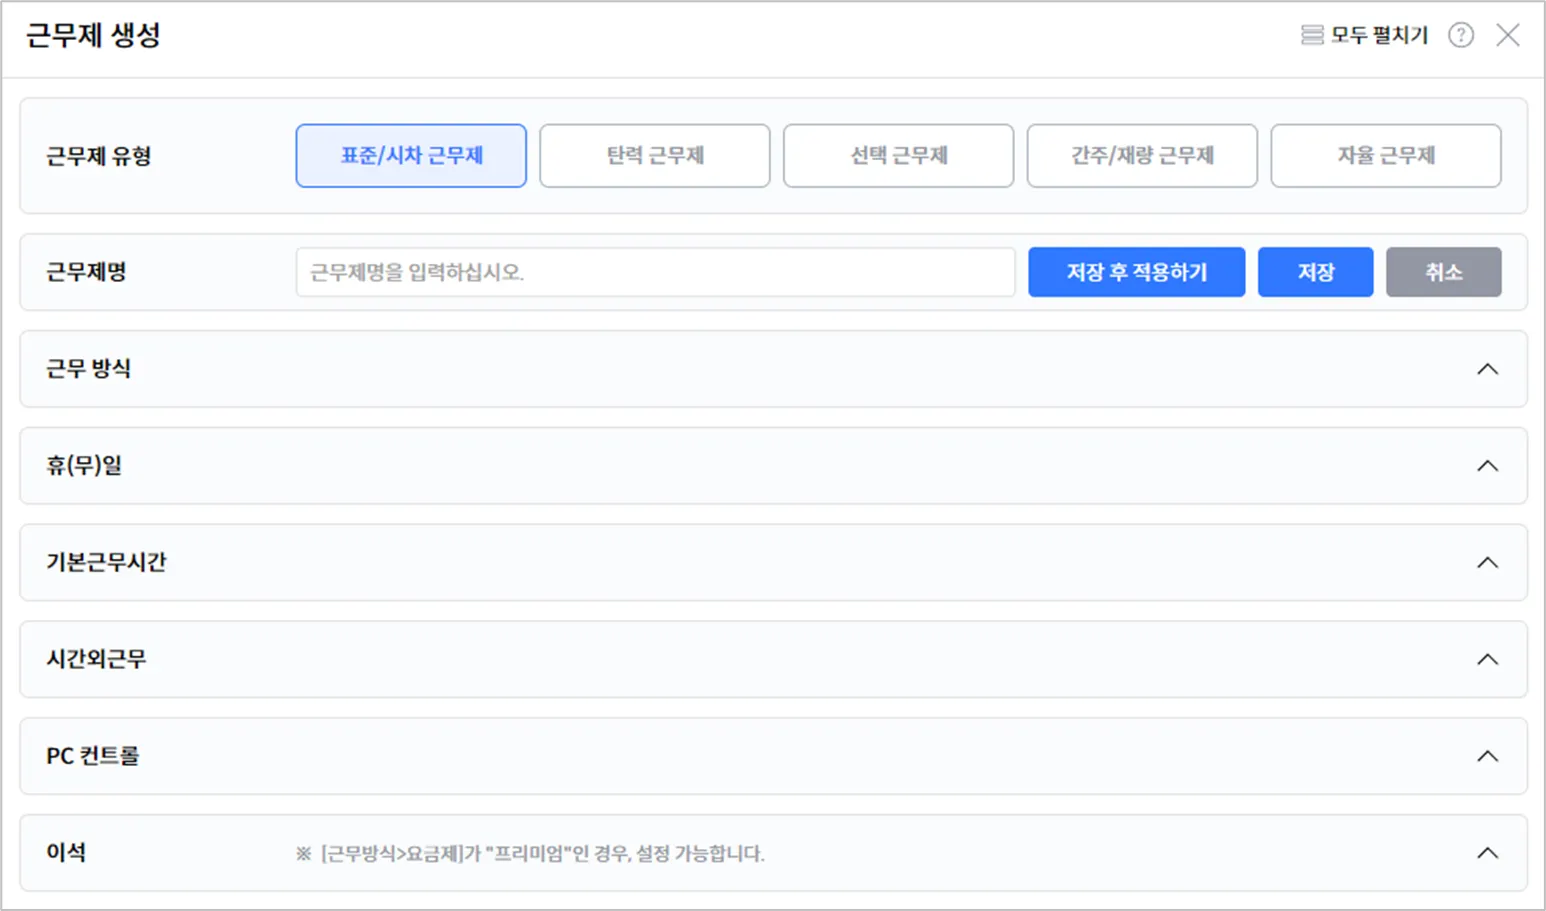The width and height of the screenshot is (1546, 911).
Task: Expand the 시간외근무 section chevron
Action: click(1488, 660)
